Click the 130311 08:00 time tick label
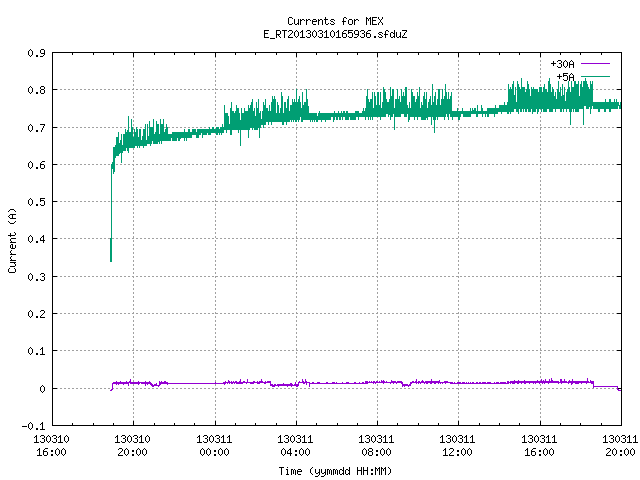 point(376,446)
